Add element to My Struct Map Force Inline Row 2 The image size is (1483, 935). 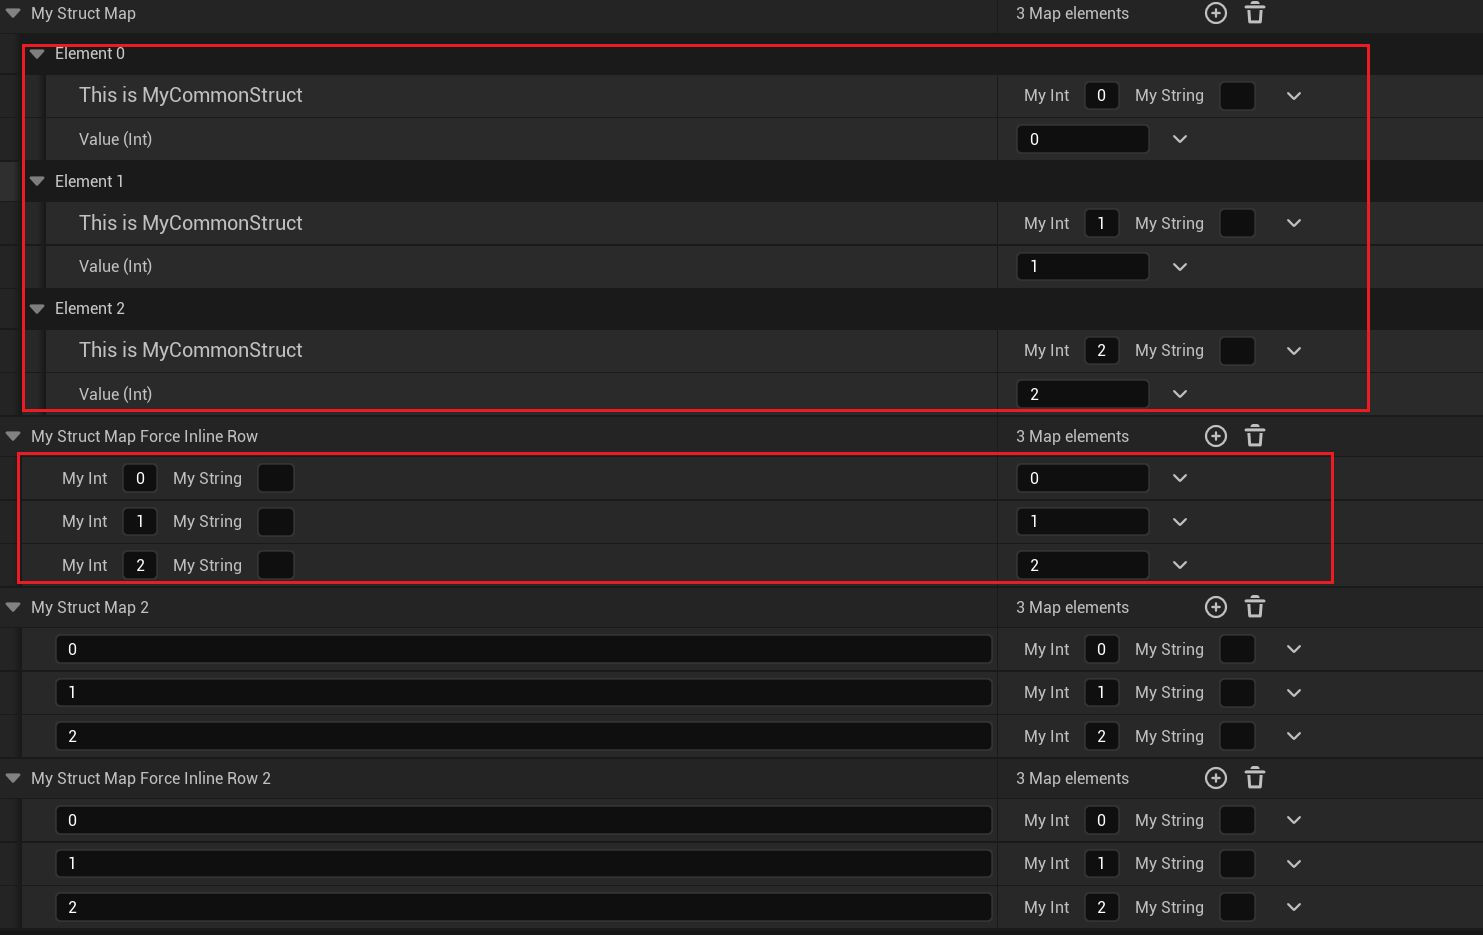(1215, 778)
